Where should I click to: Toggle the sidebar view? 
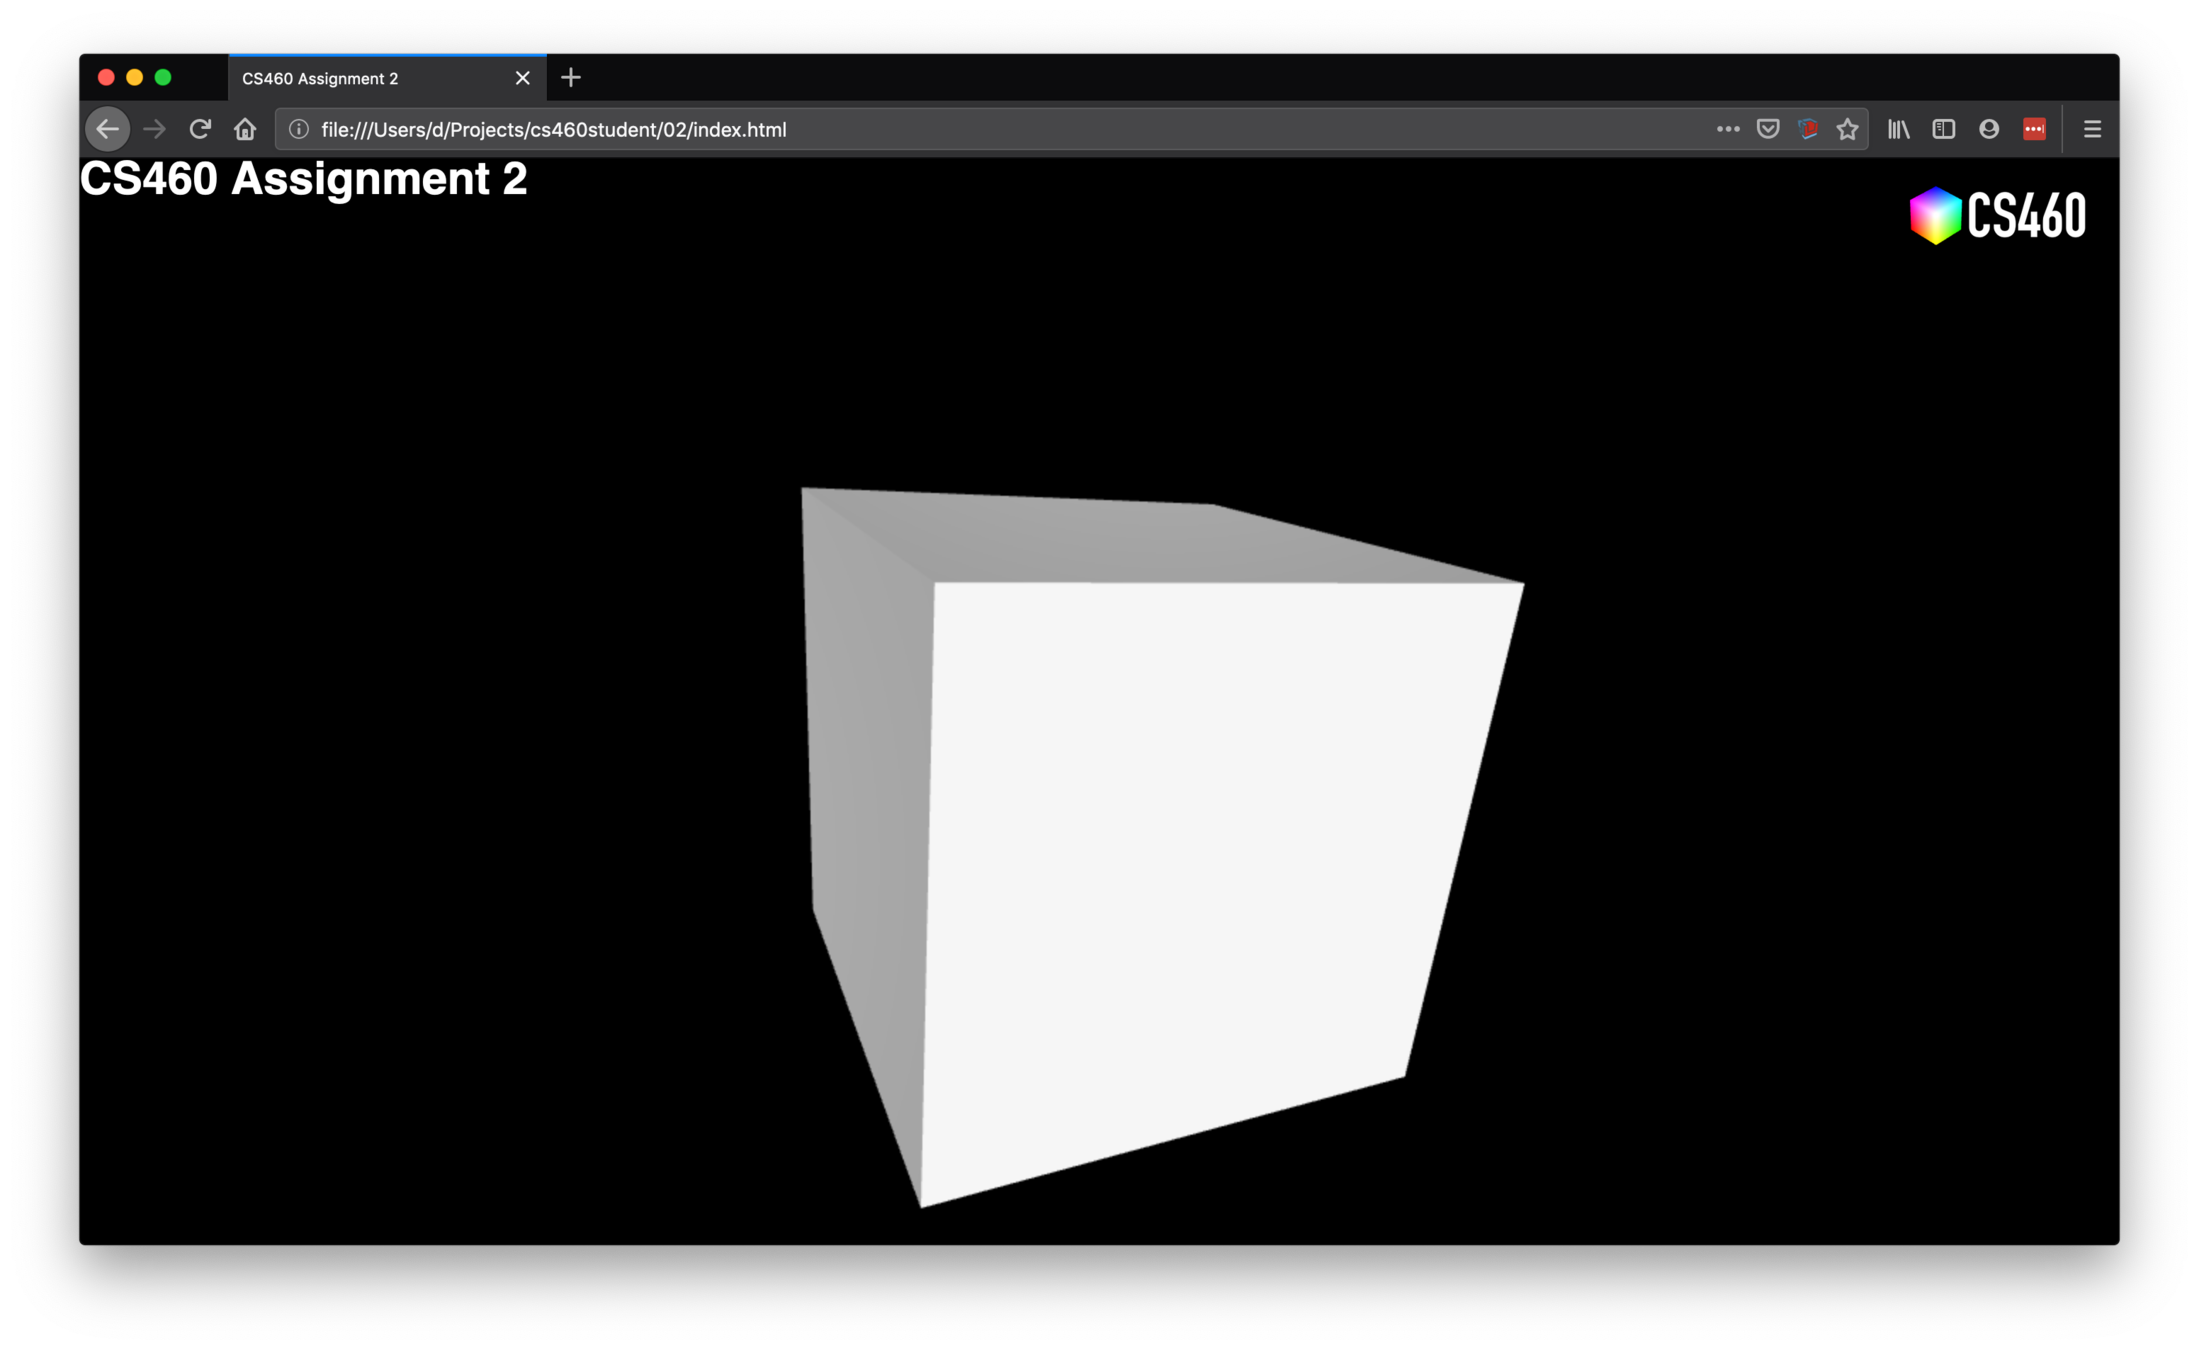1943,129
